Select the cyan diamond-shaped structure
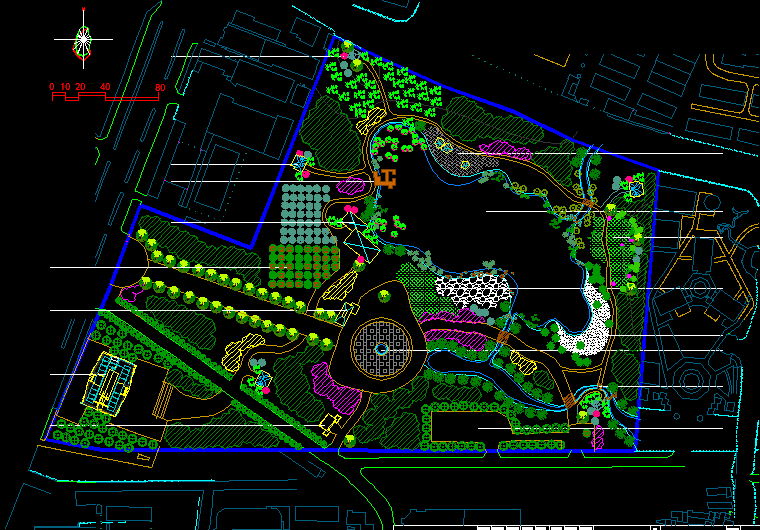Screen dimensions: 760x530 click(355, 234)
